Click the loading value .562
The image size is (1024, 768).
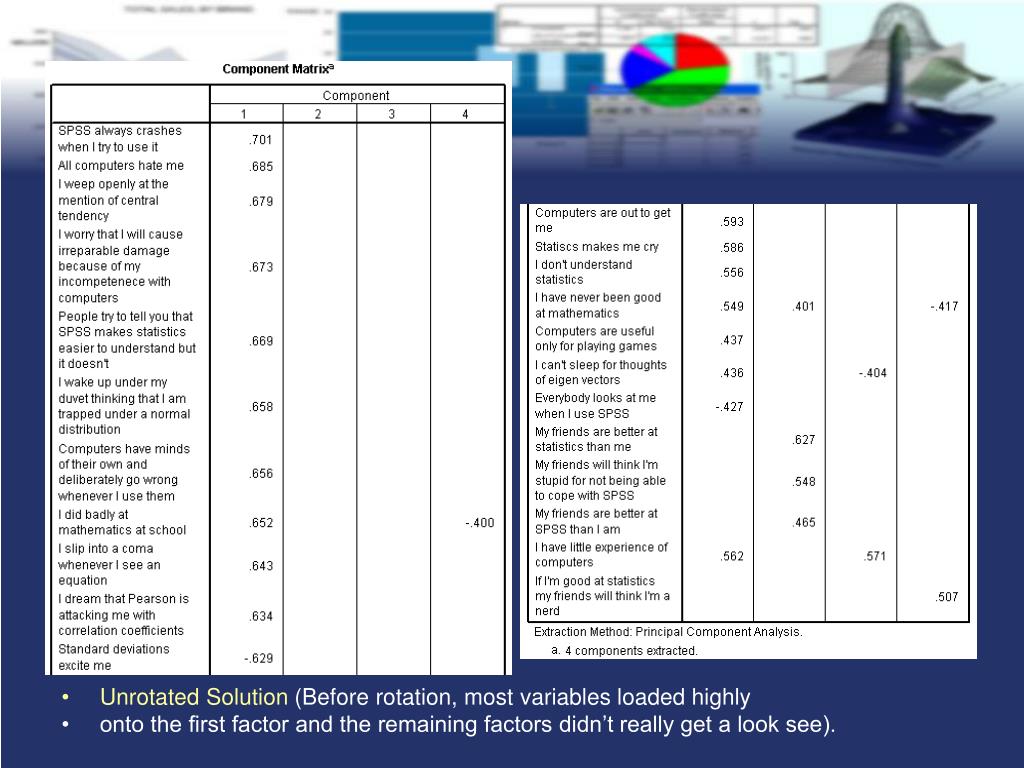tap(732, 556)
